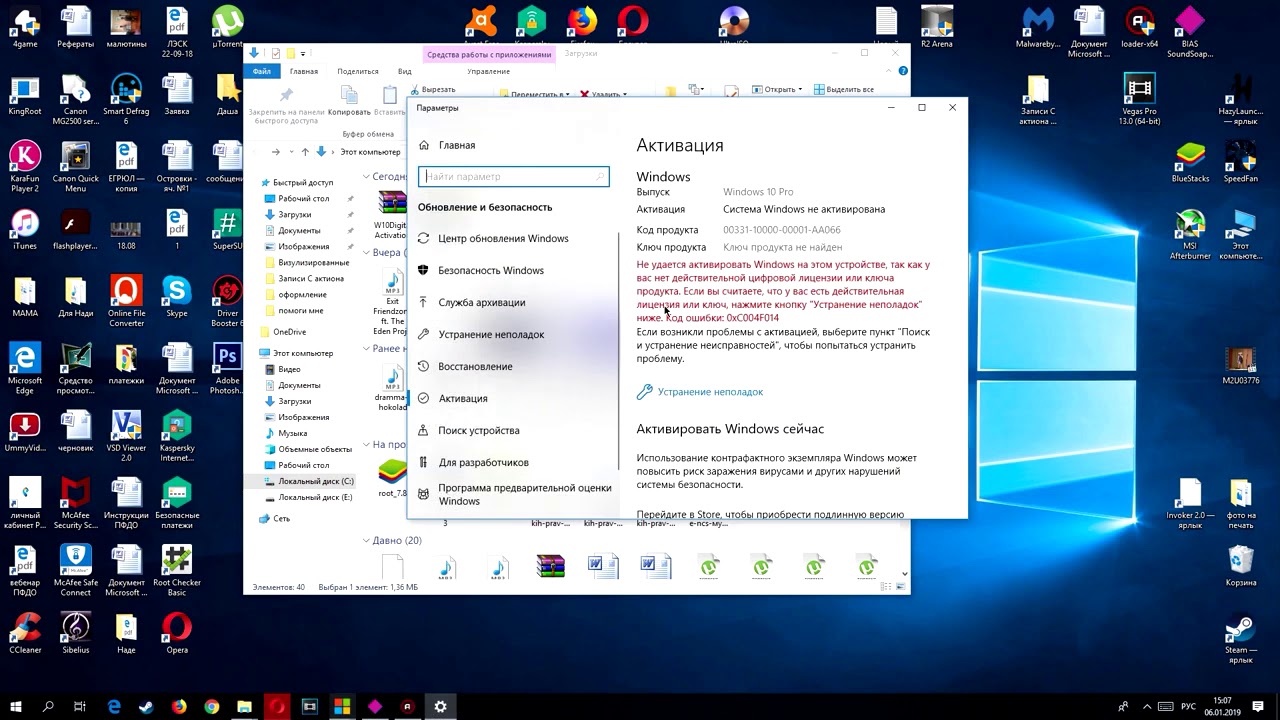Open Microsoft Store taskbar icon

tap(342, 707)
